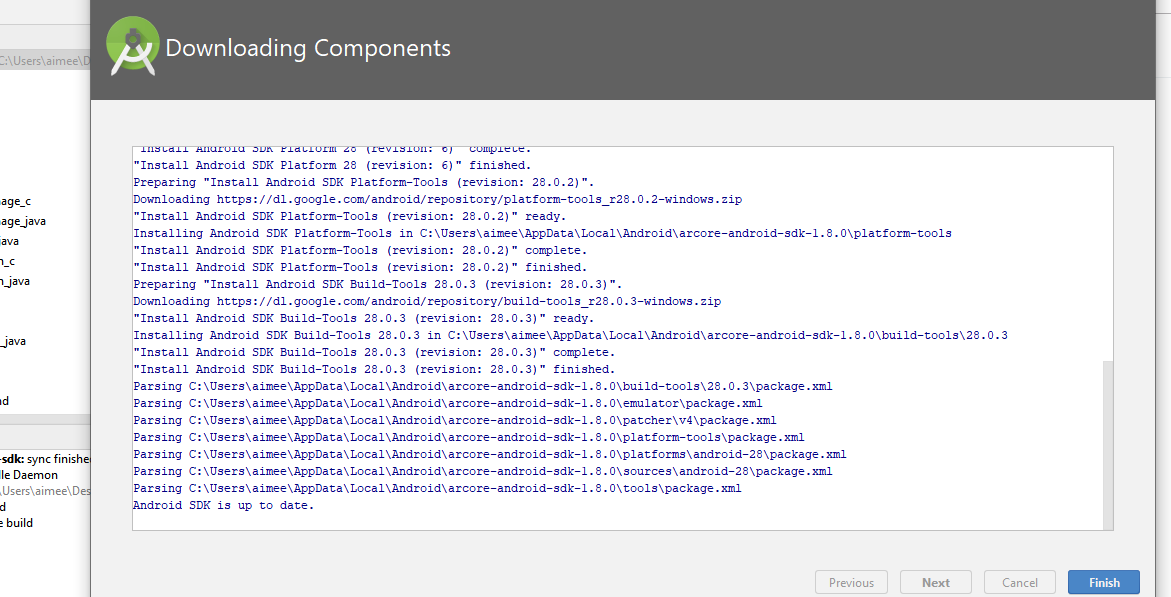Click the Build-Tools 28.0.3 complete line
Image resolution: width=1171 pixels, height=597 pixels.
coord(374,353)
